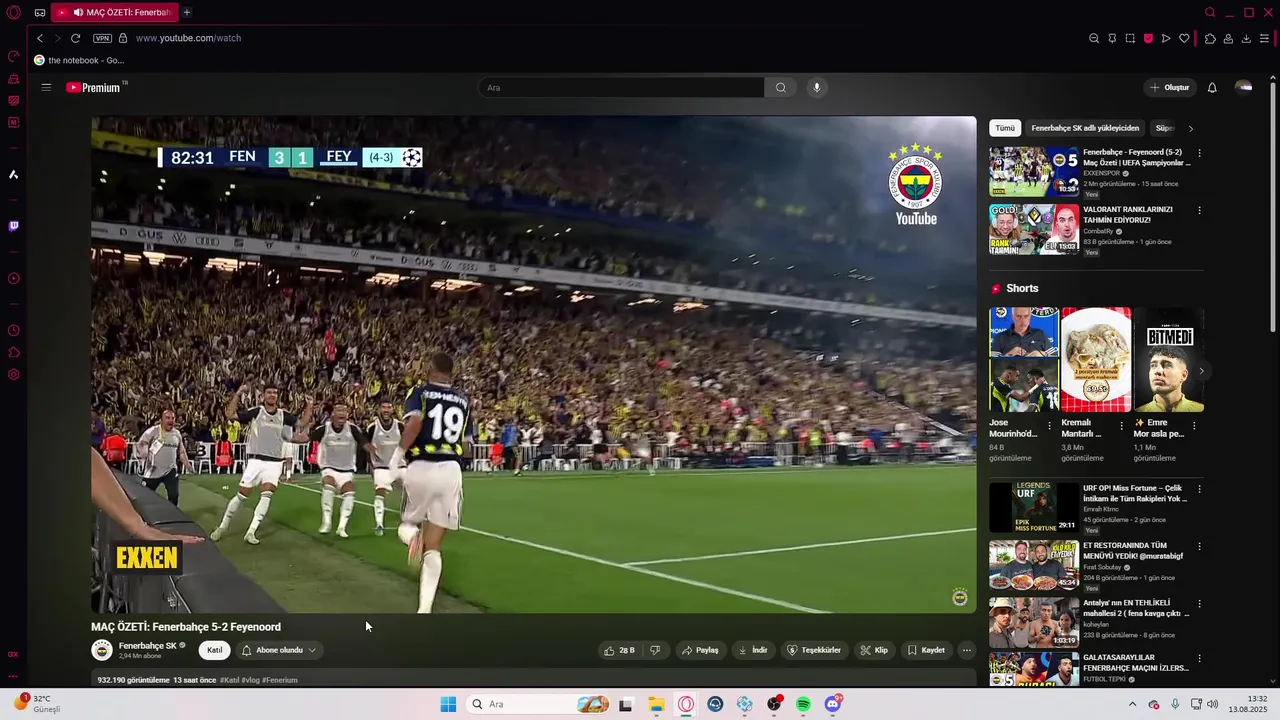Click the Klip clip button
The image size is (1280, 720).
[x=874, y=650]
